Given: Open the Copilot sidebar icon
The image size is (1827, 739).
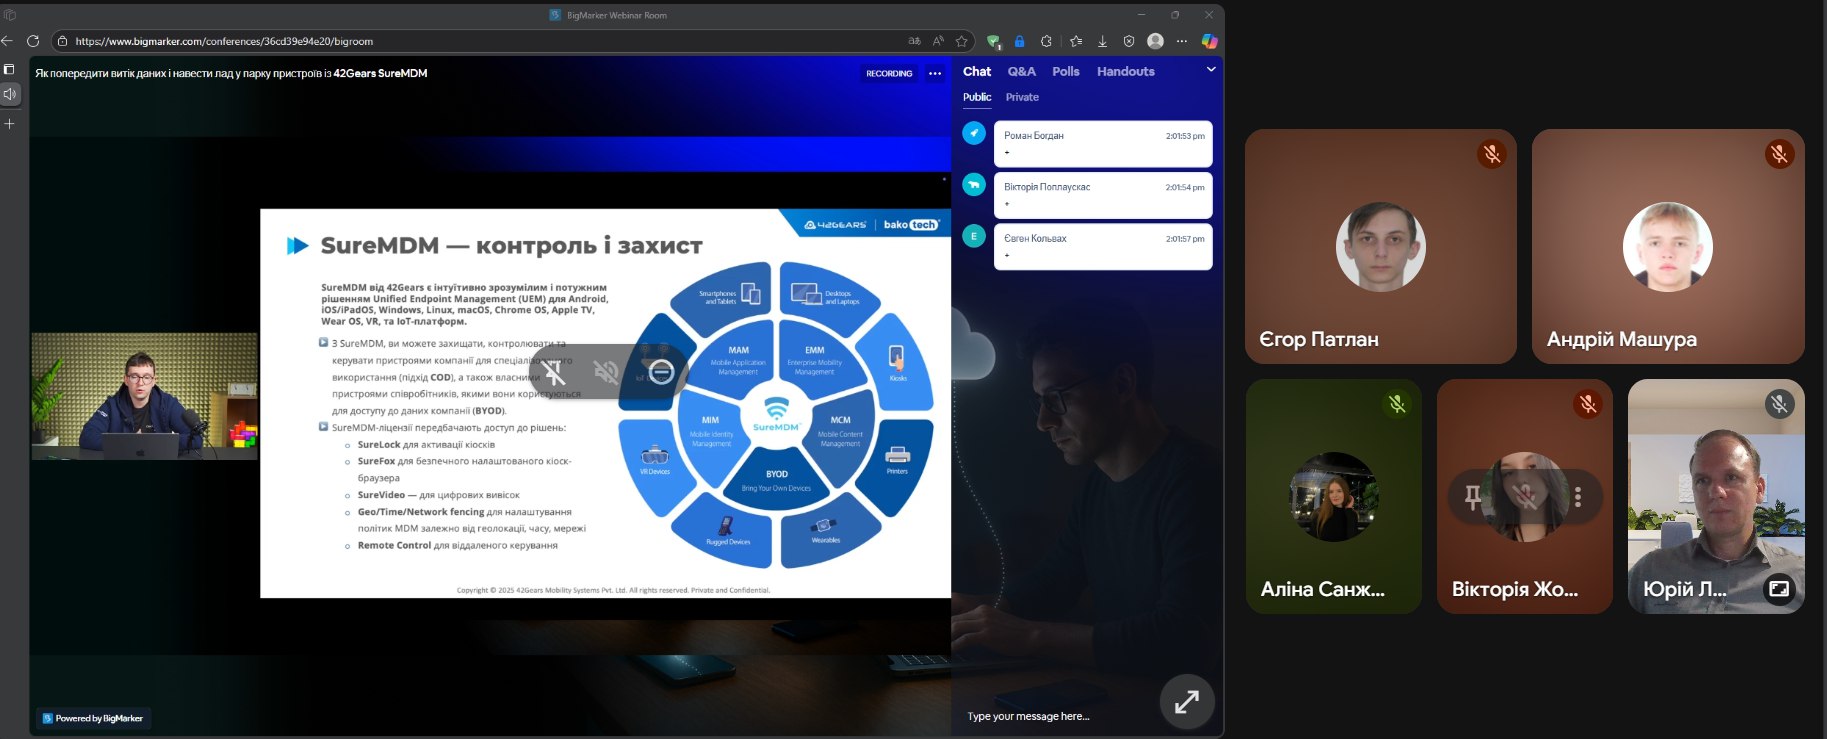Looking at the screenshot, I should [1209, 41].
